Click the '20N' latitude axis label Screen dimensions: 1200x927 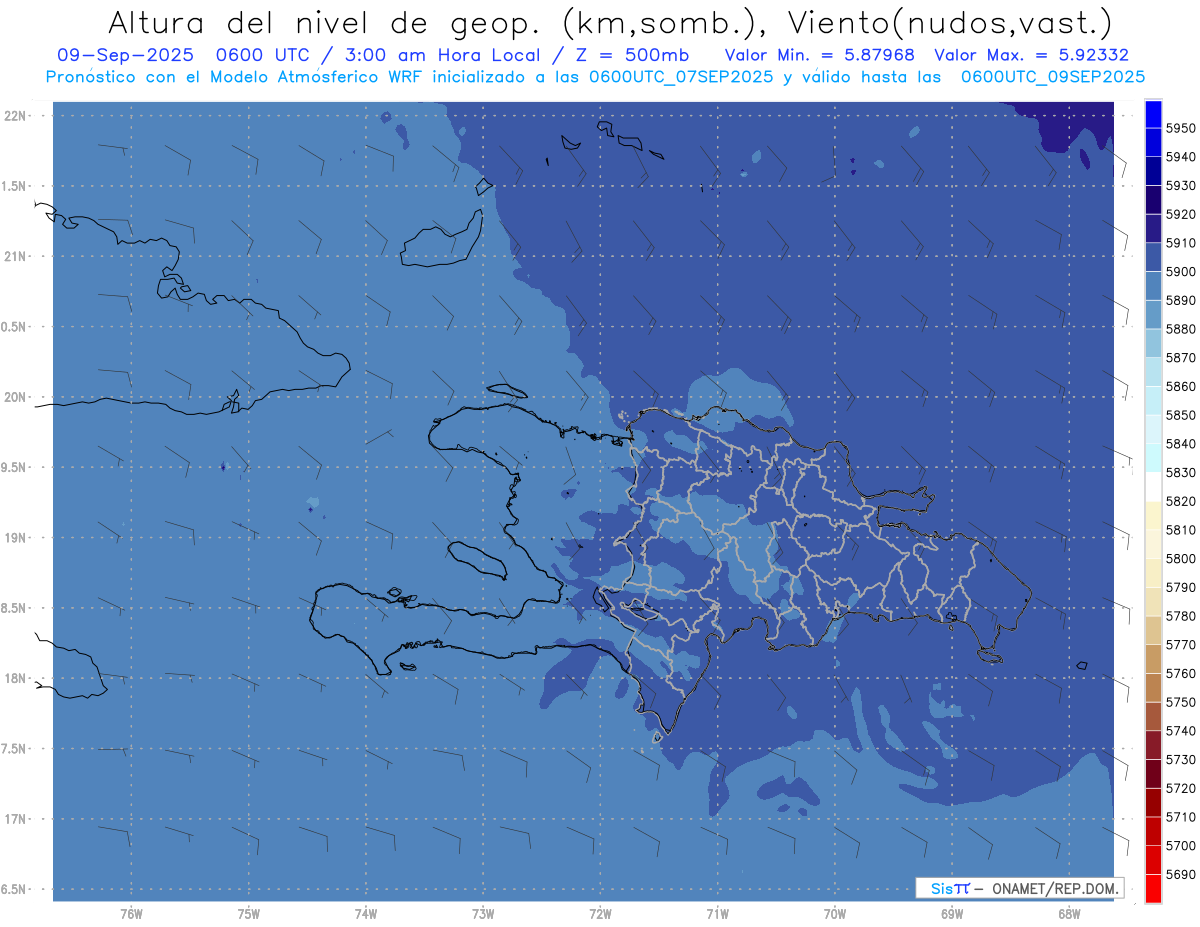[x=17, y=397]
